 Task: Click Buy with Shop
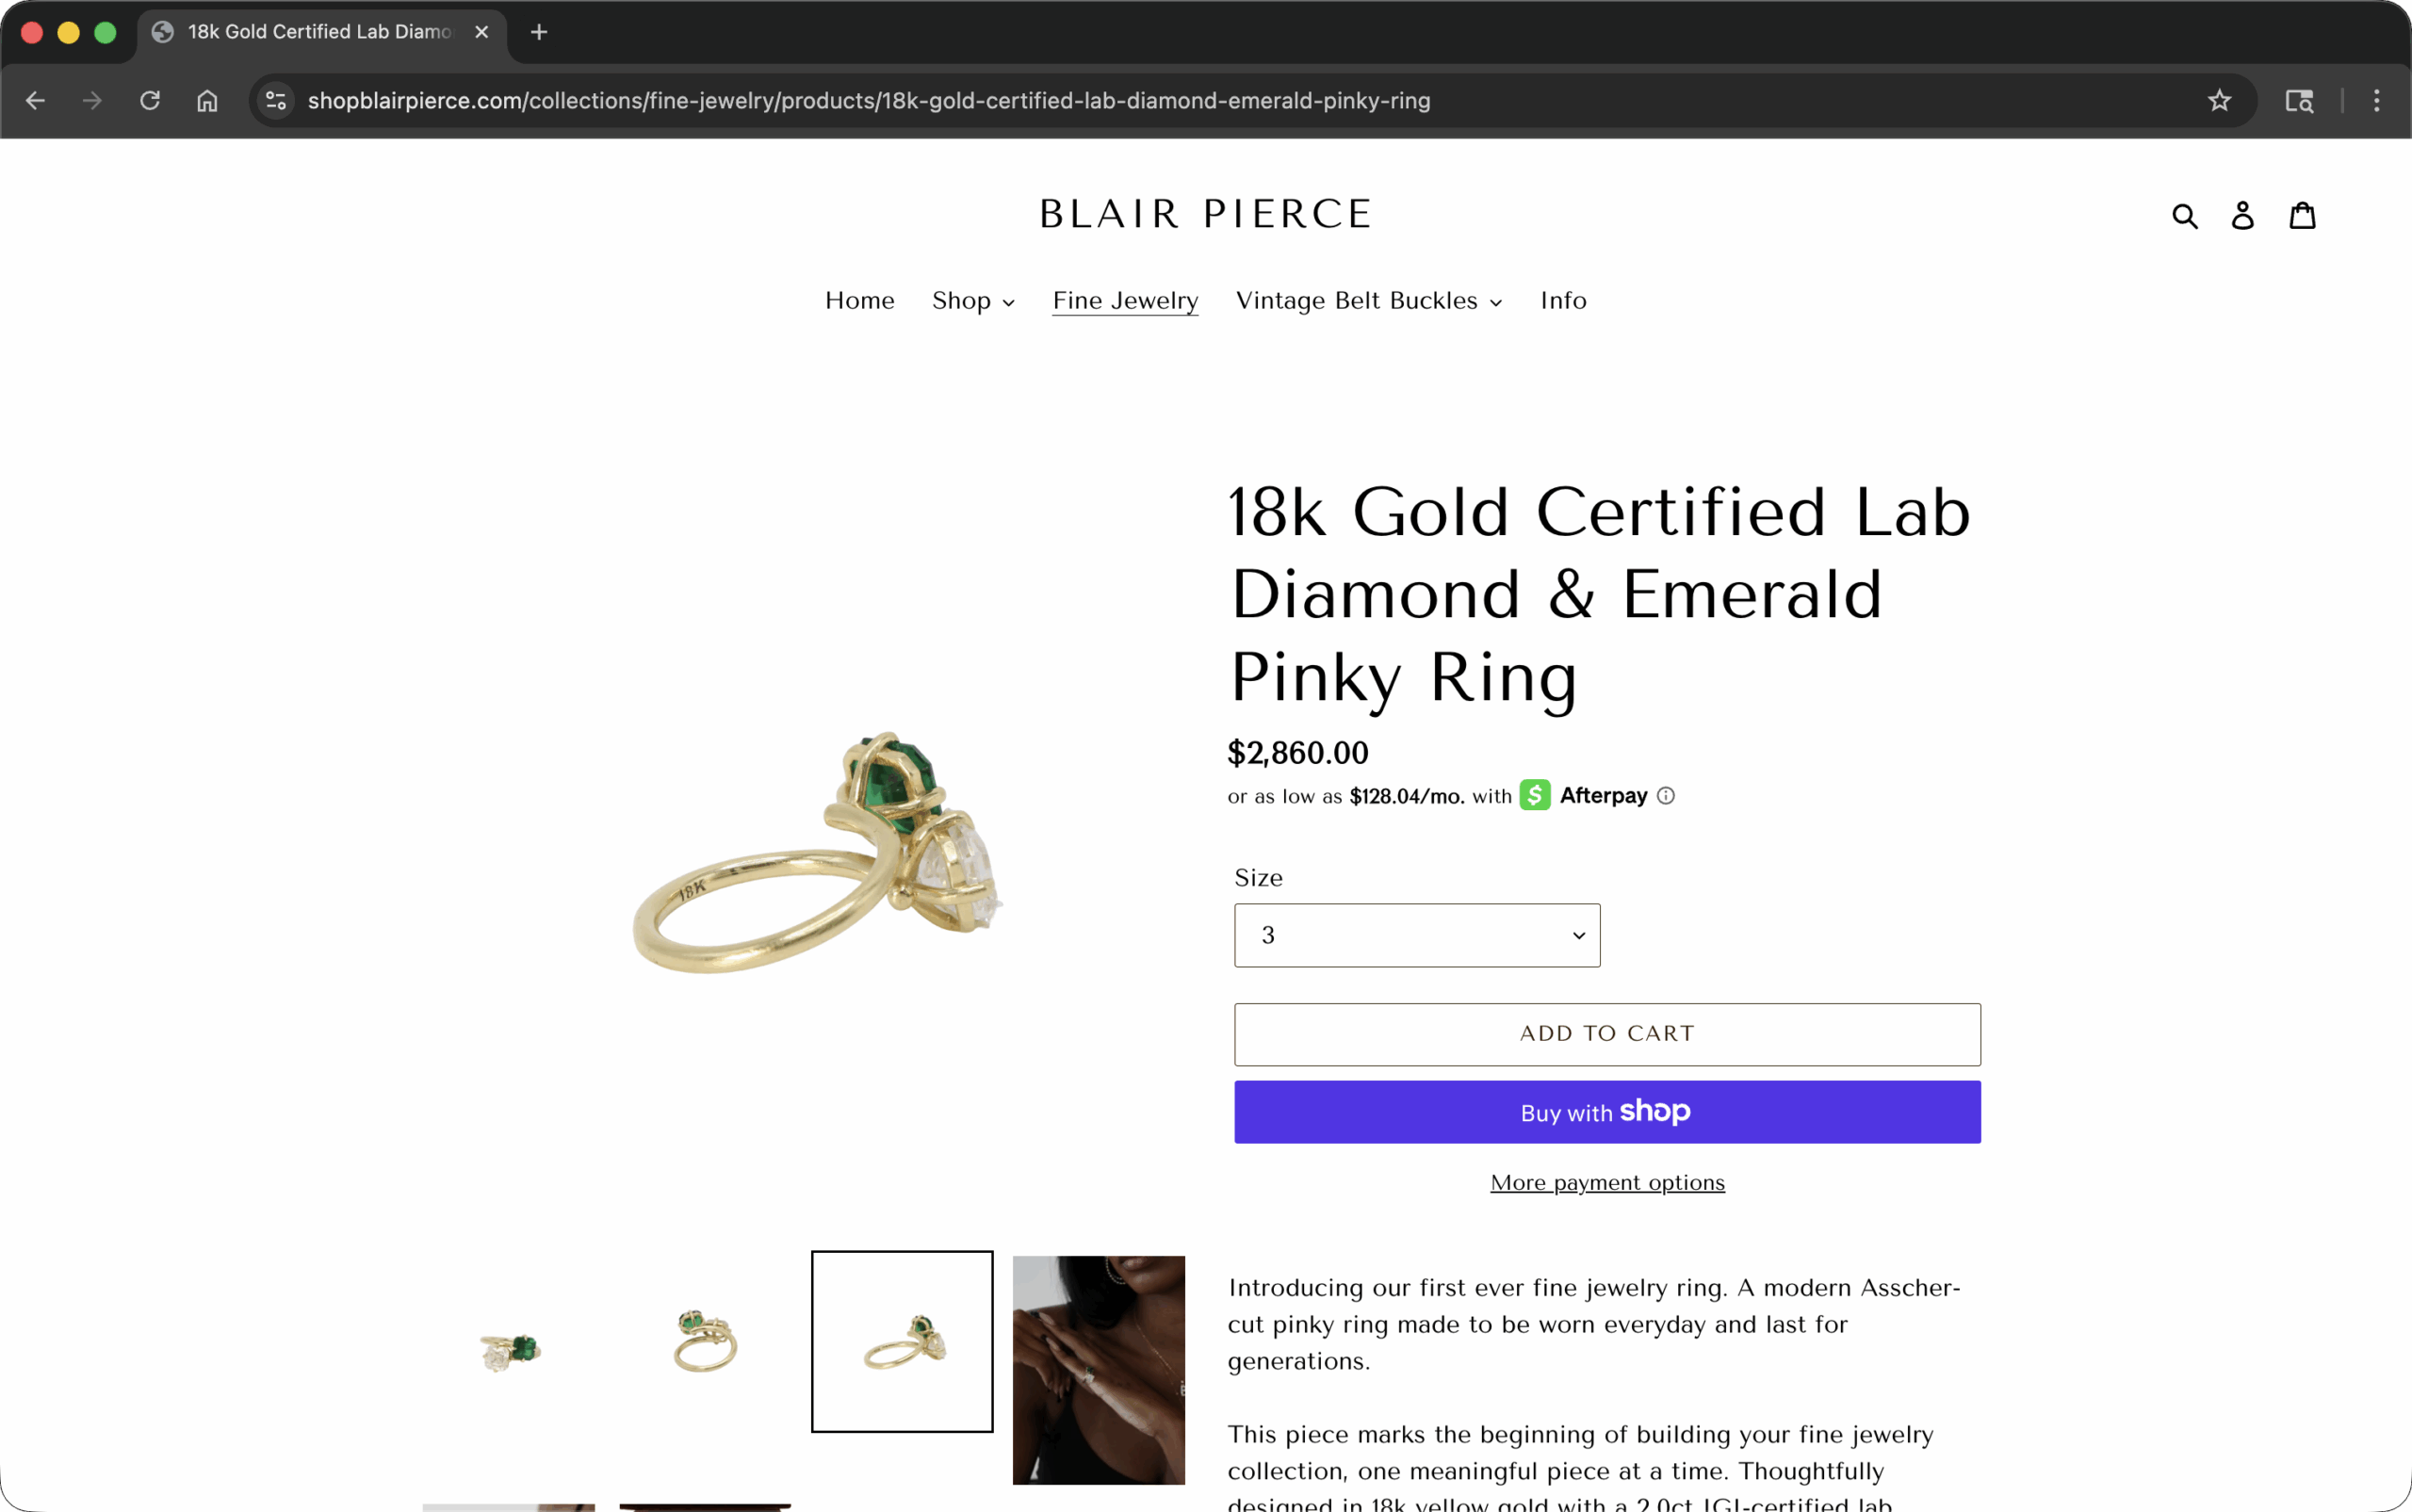pos(1606,1111)
